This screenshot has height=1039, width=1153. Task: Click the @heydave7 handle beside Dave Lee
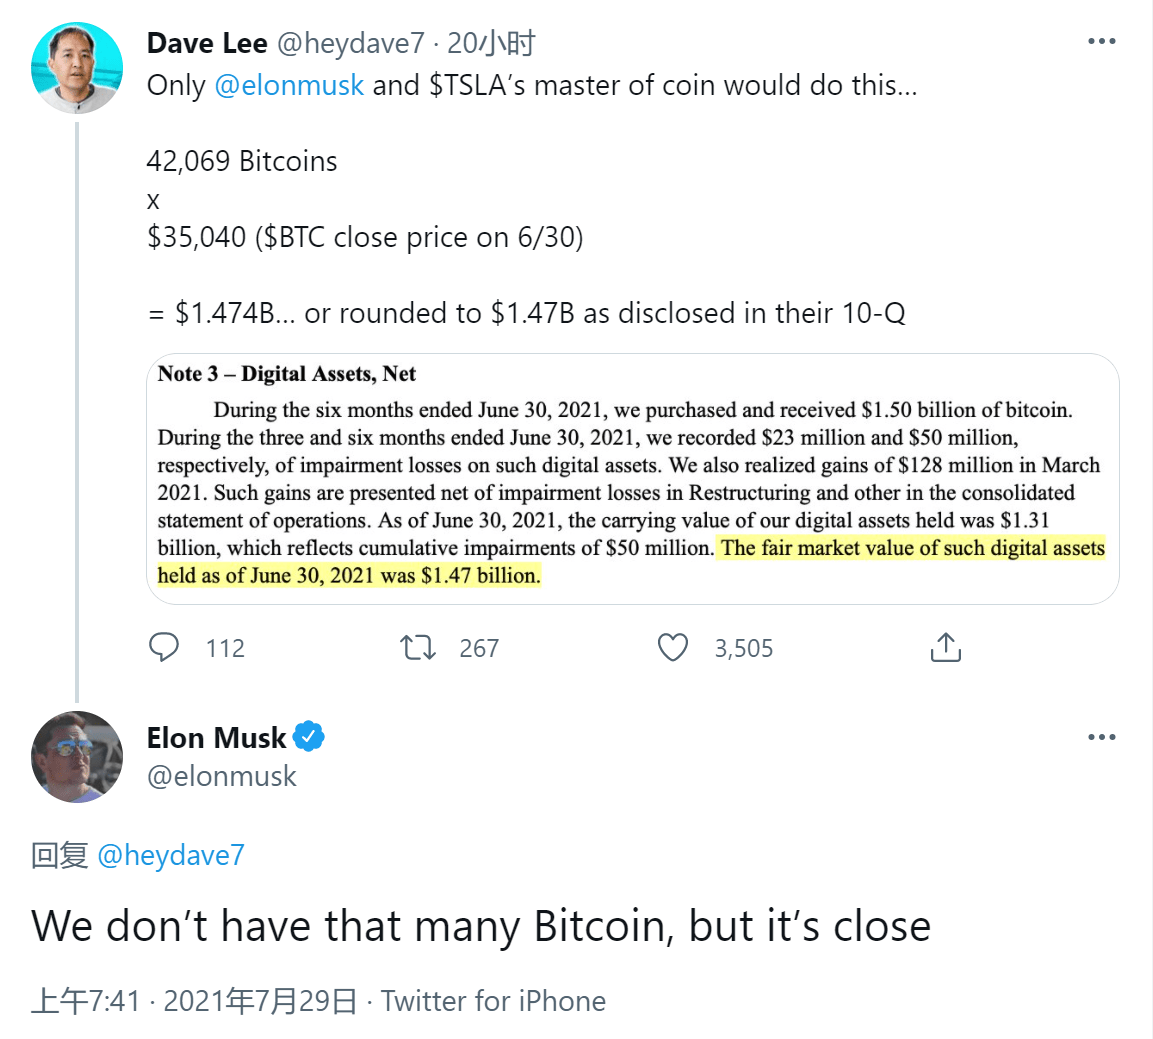click(350, 43)
